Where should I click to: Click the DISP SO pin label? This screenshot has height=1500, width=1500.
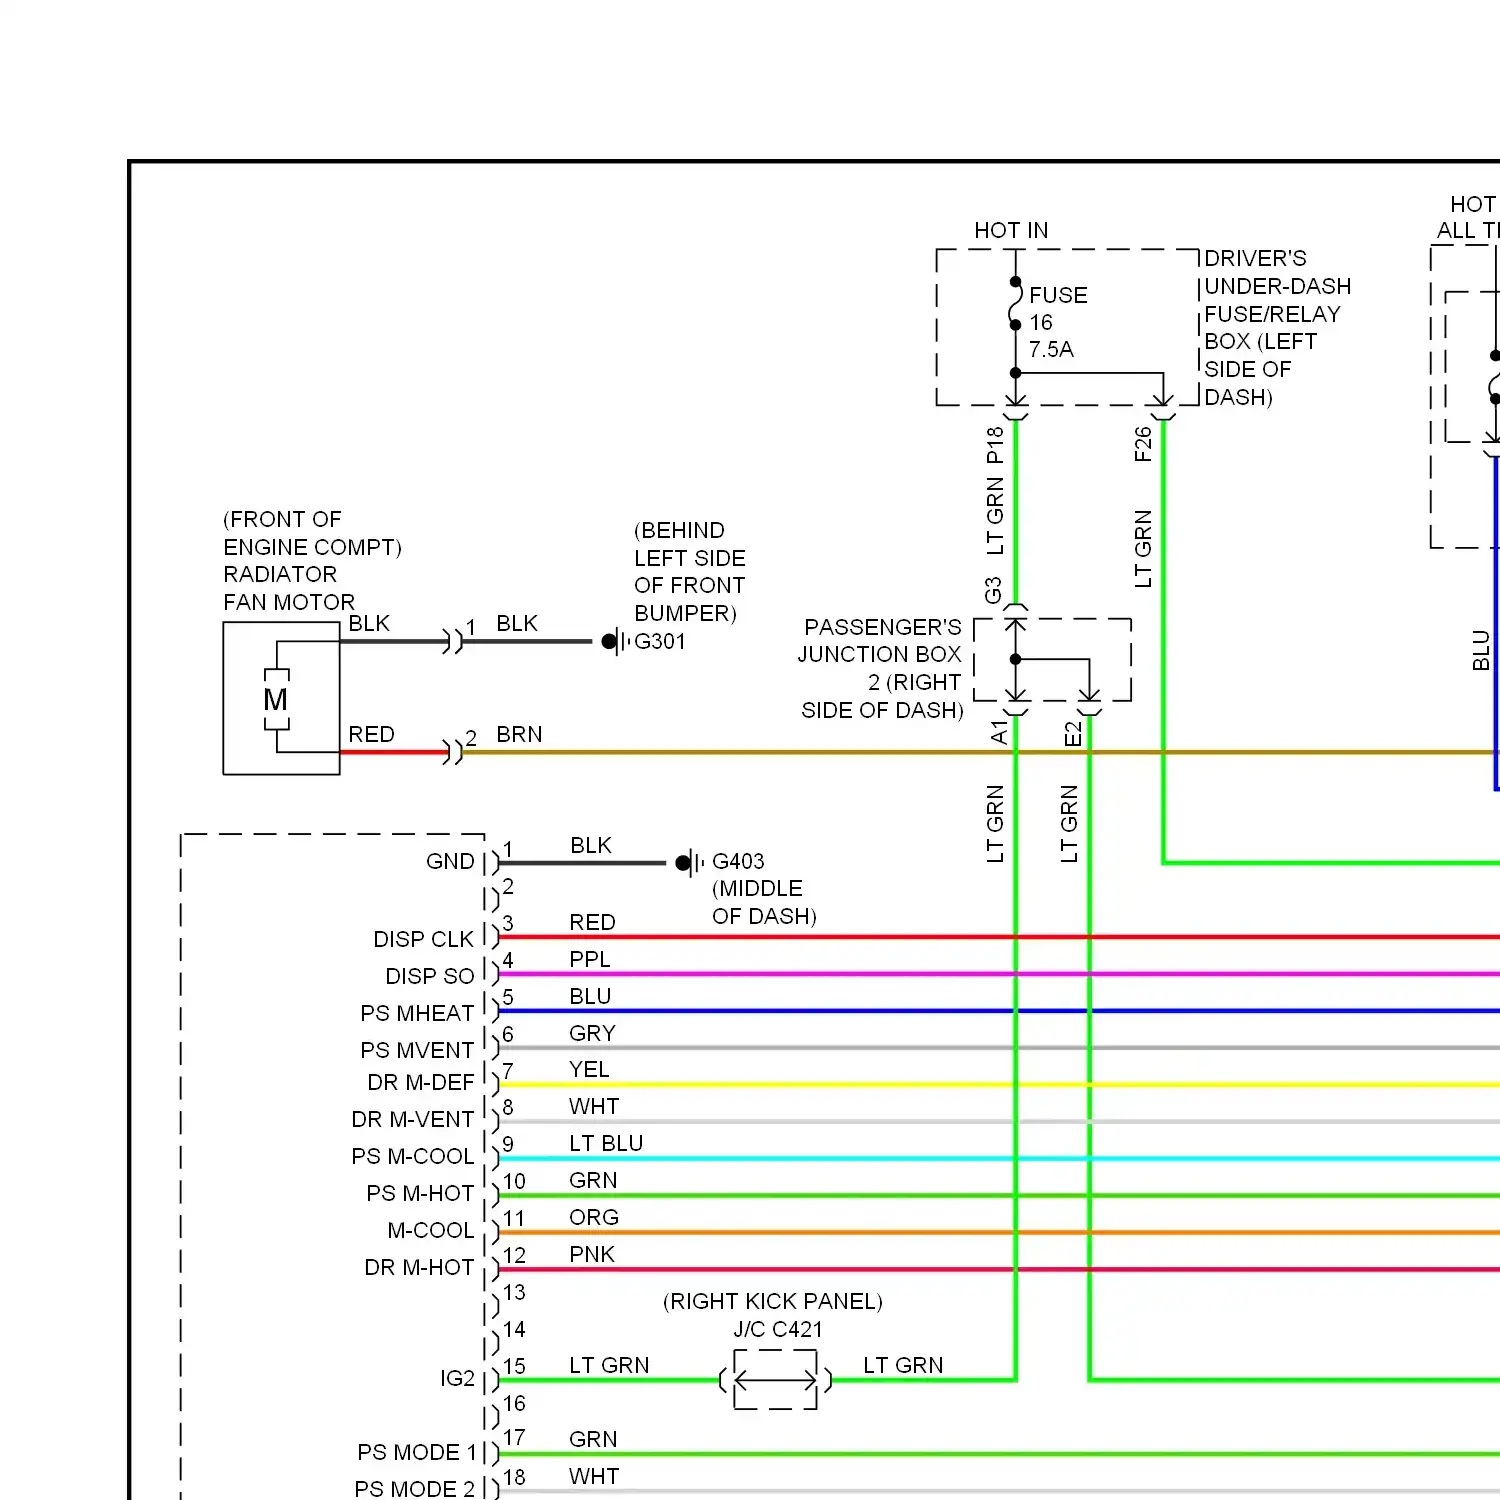pos(430,976)
